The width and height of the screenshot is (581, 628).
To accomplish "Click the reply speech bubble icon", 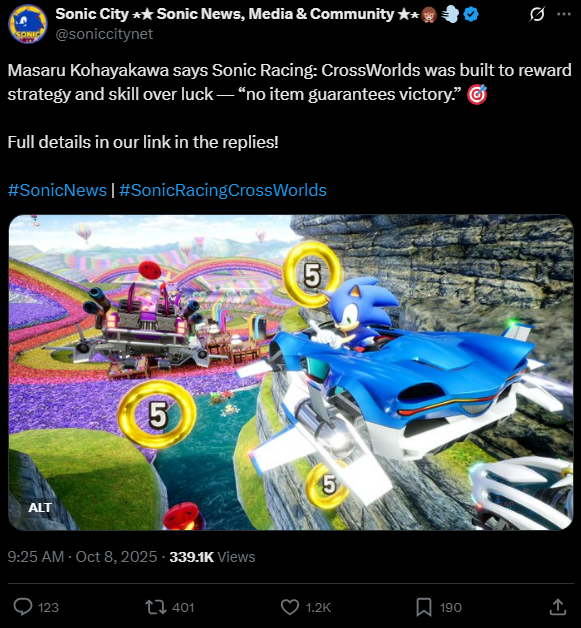I will pos(23,607).
